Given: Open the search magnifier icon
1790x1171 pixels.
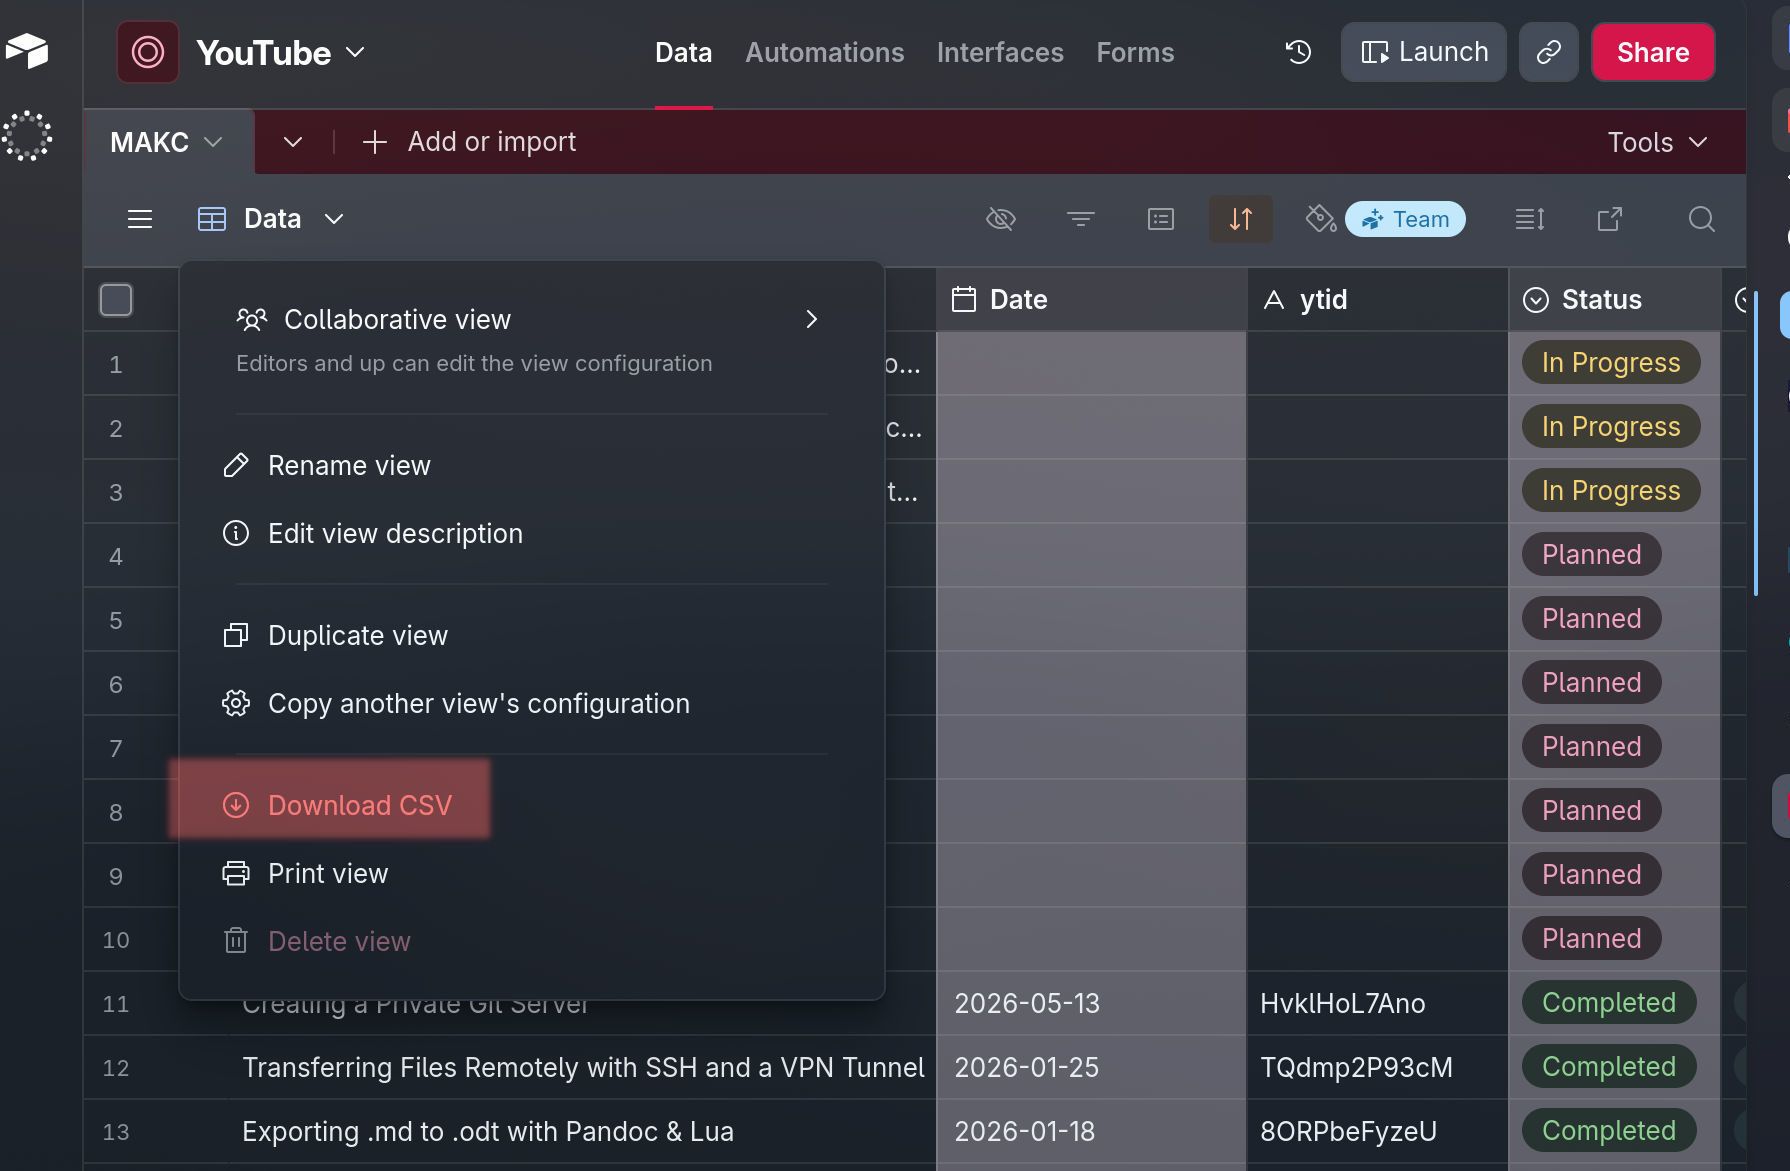Looking at the screenshot, I should [x=1701, y=219].
